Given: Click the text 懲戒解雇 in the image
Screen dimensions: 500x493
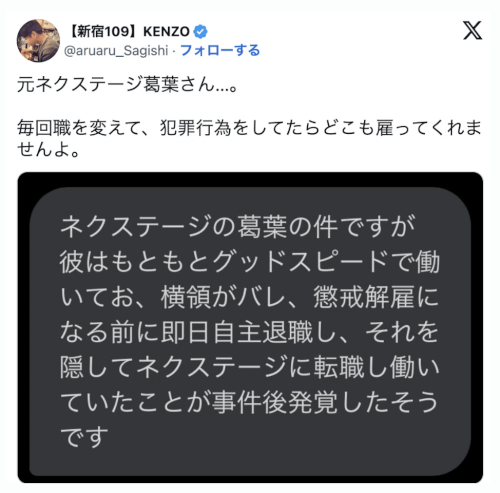Looking at the screenshot, I should [x=364, y=297].
